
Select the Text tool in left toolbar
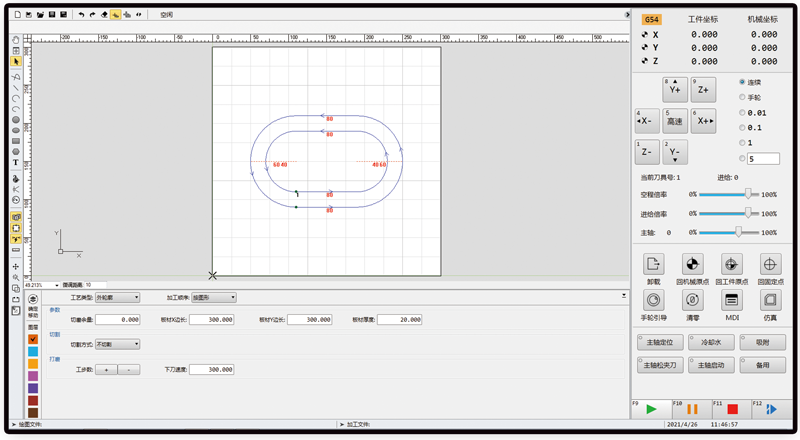[x=16, y=162]
